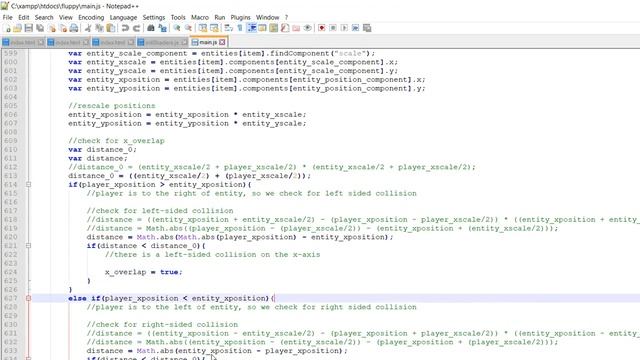The height and width of the screenshot is (360, 640).
Task: Click the '//rescale positions' comment
Action: 112,106
